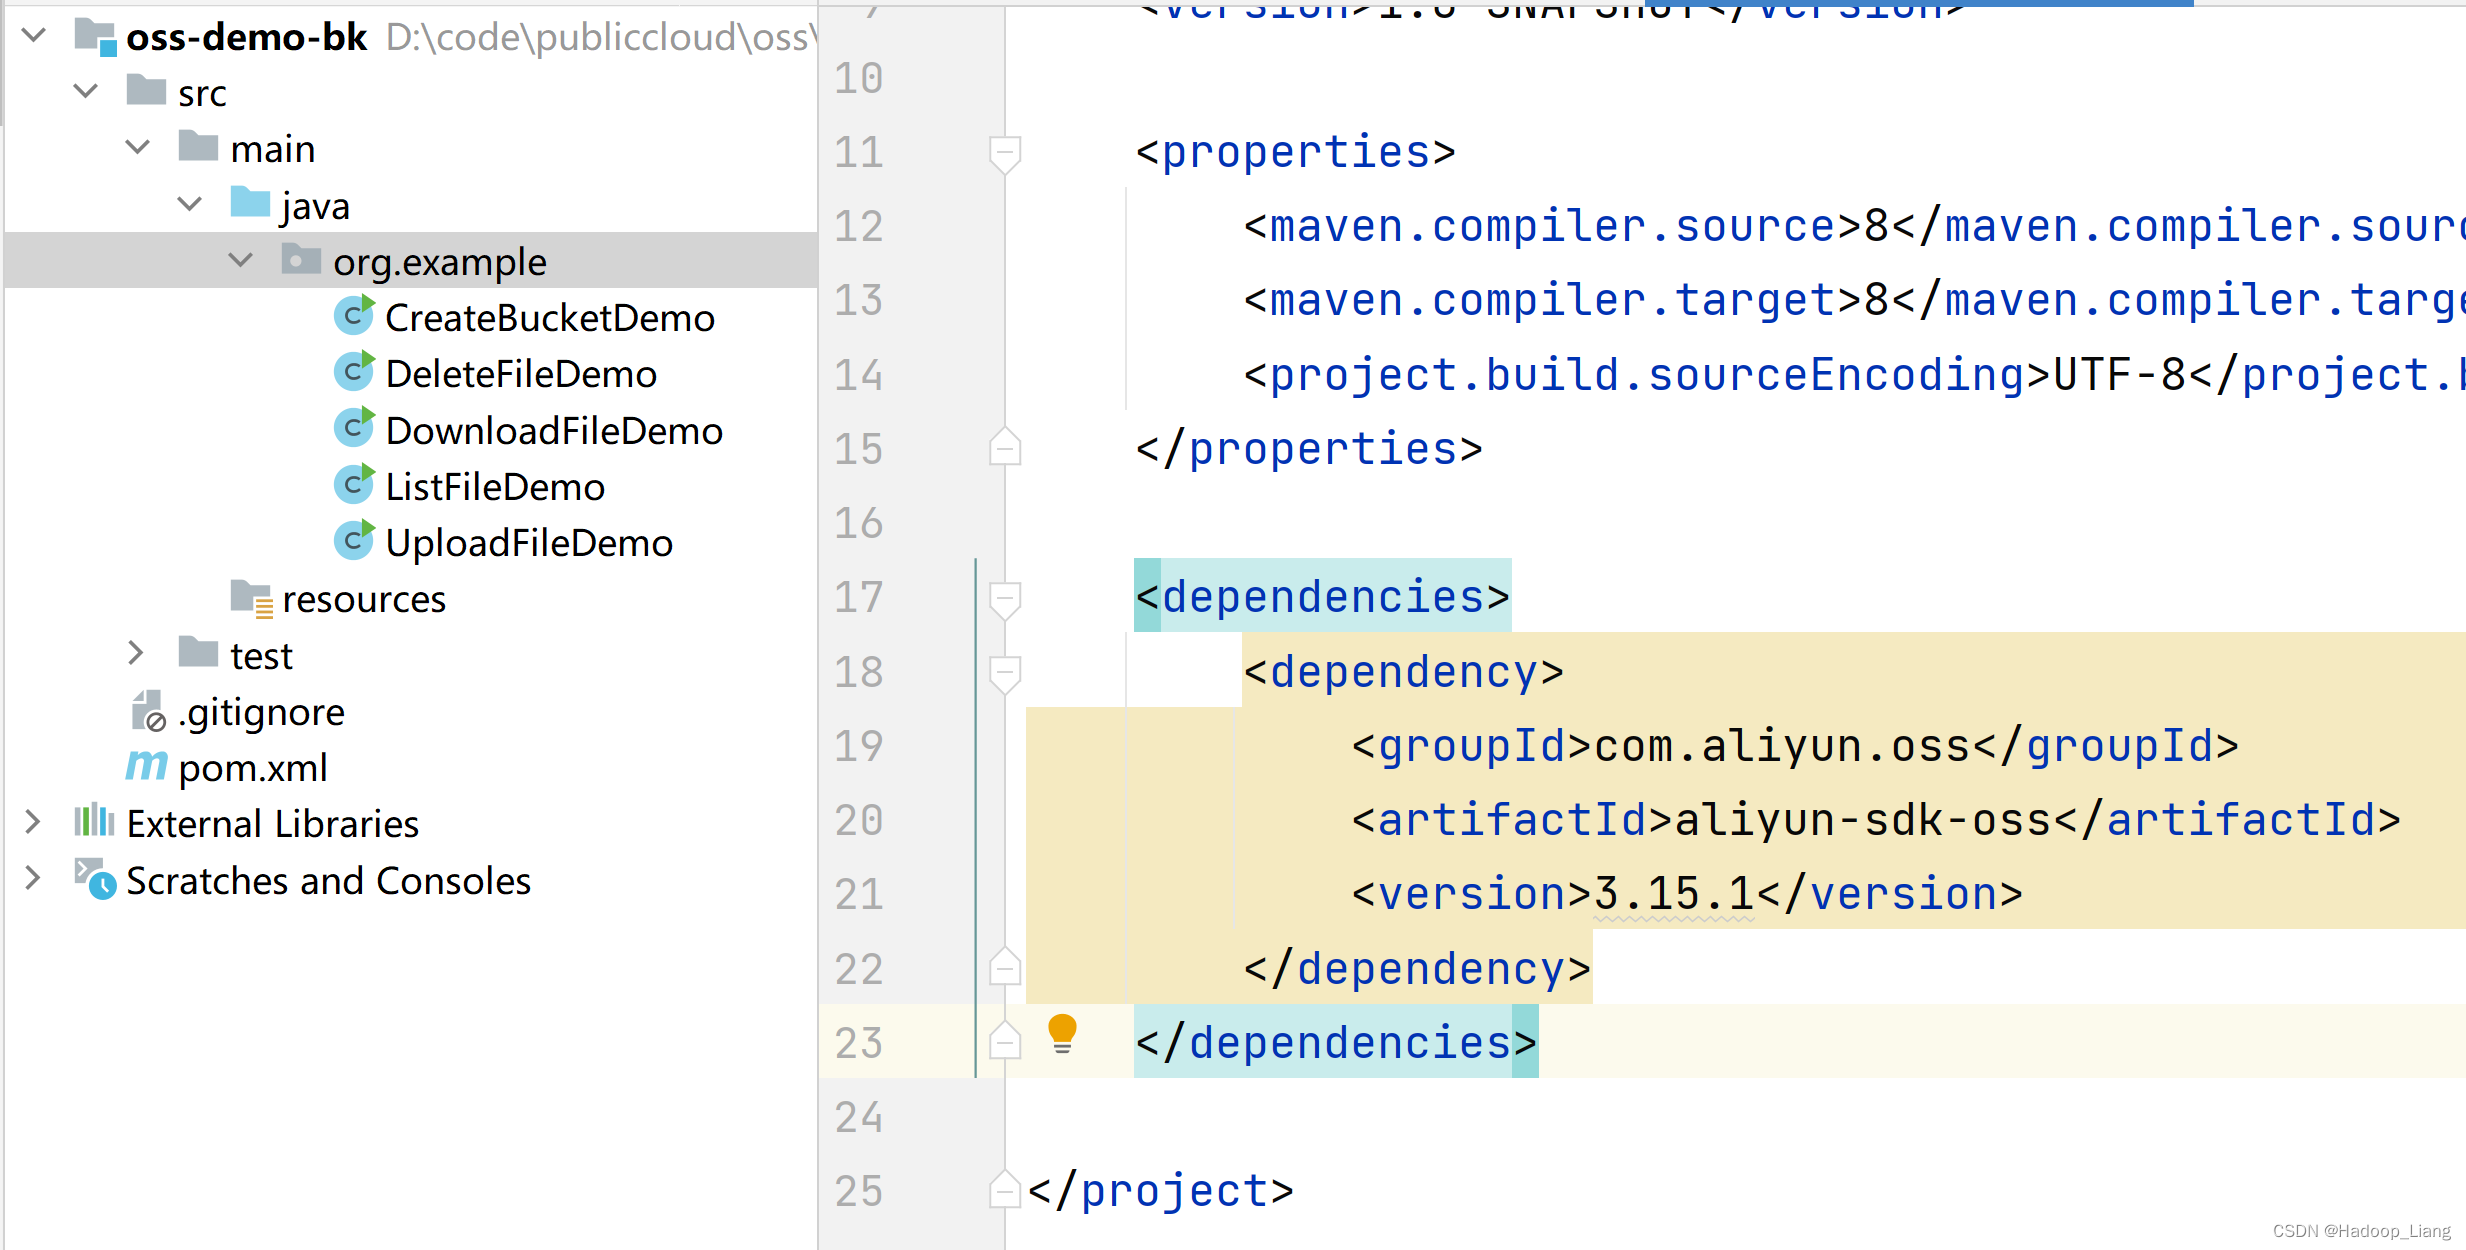Click the project.build.sourceEncoding UTF-8 line
2466x1250 pixels.
(1855, 375)
